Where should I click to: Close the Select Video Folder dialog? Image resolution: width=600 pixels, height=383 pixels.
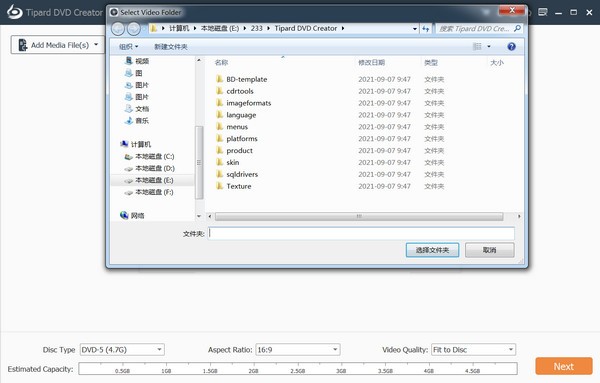(x=512, y=11)
